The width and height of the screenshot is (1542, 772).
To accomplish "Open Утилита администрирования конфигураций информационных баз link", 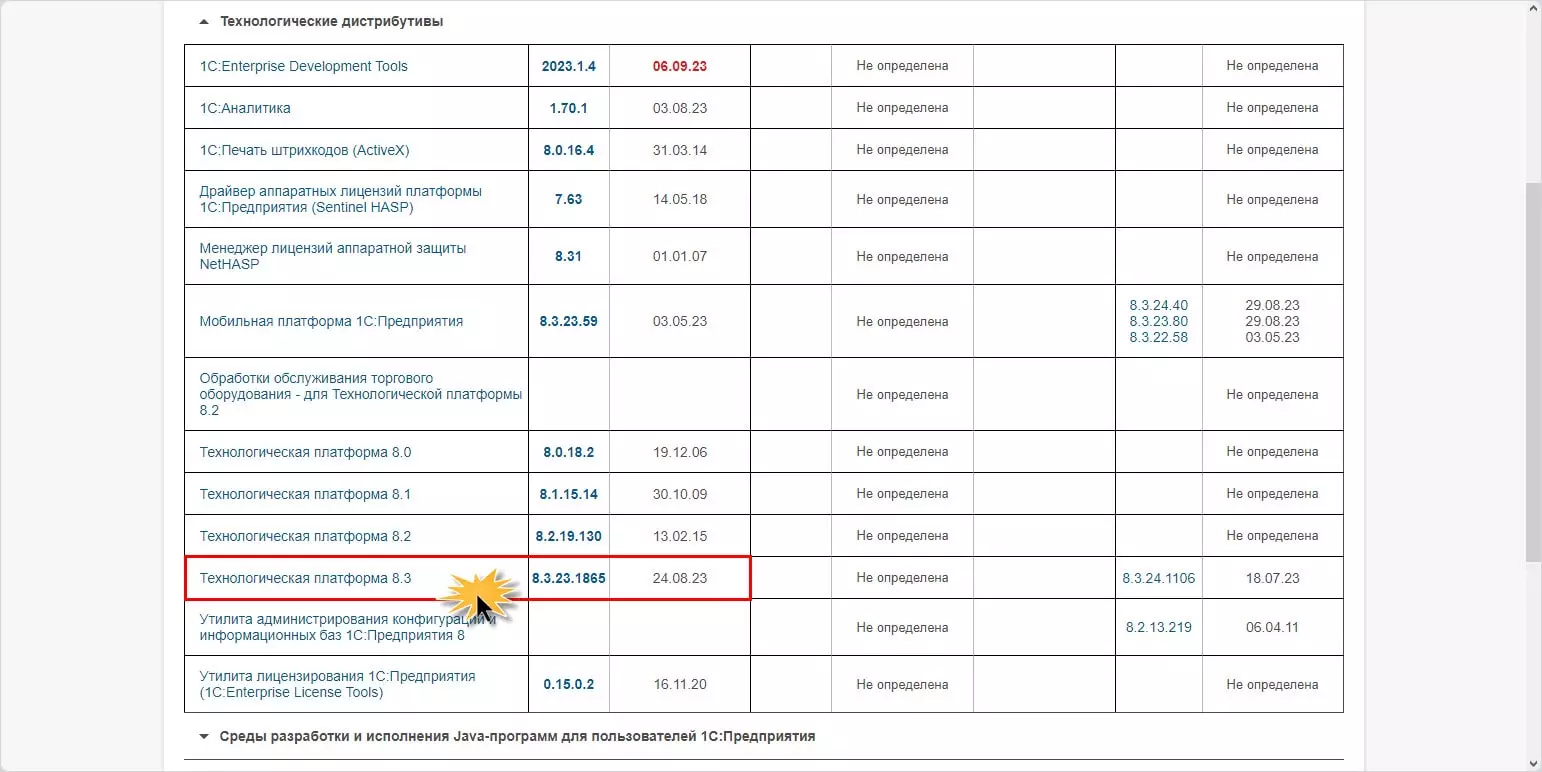I will pyautogui.click(x=347, y=627).
